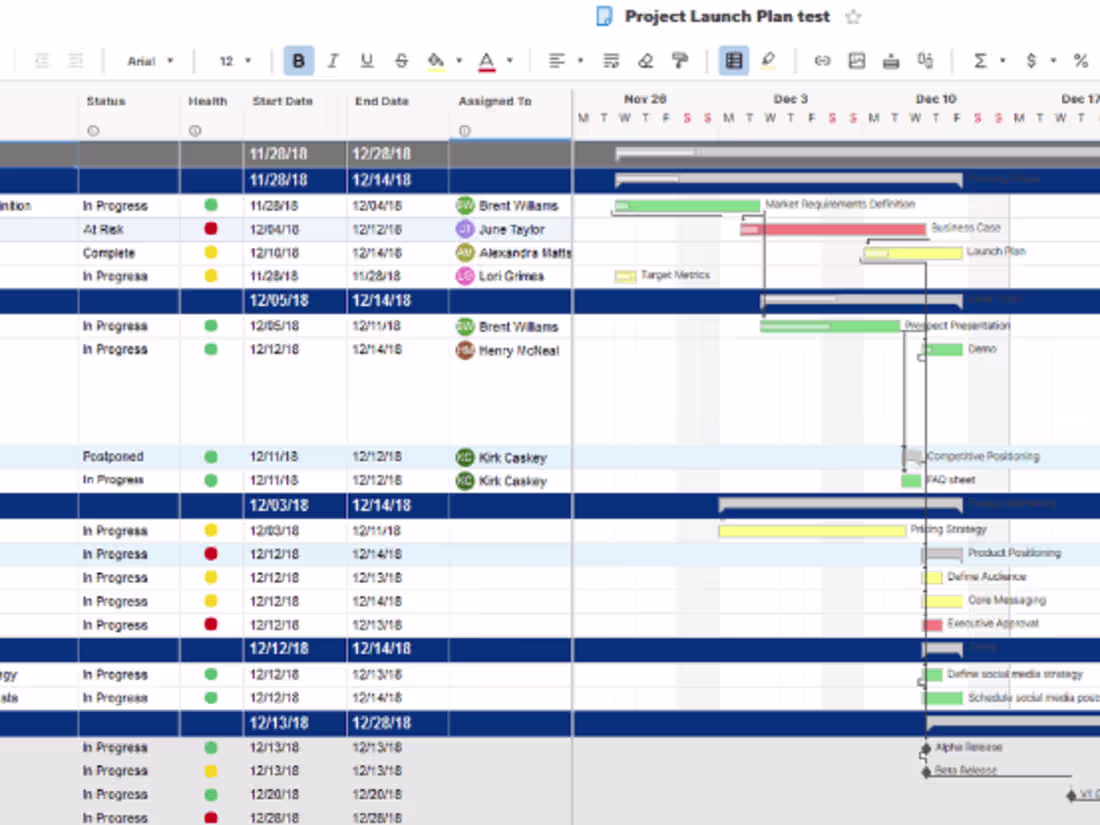Insert an image into the cell
1100x825 pixels.
click(856, 60)
